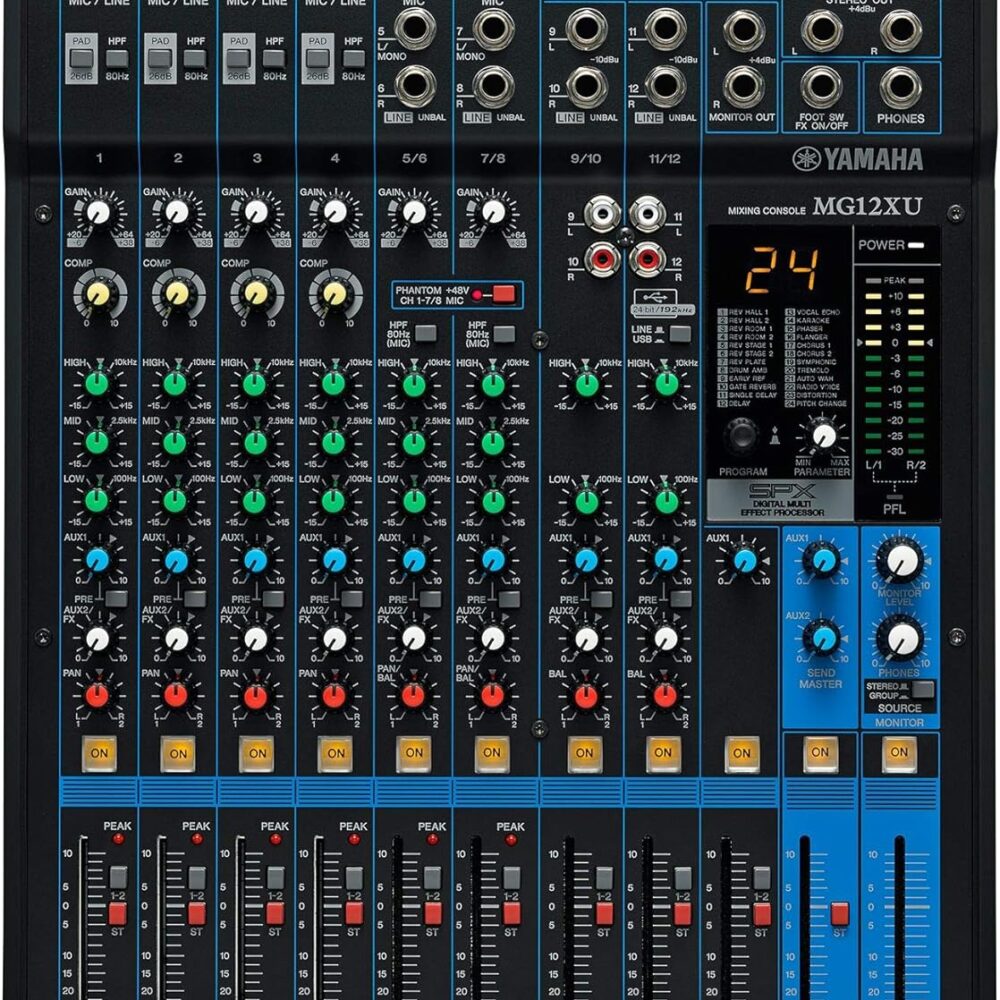This screenshot has width=1000, height=1000.
Task: Select the blue AUX1 knob on channel 4
Action: 335,560
